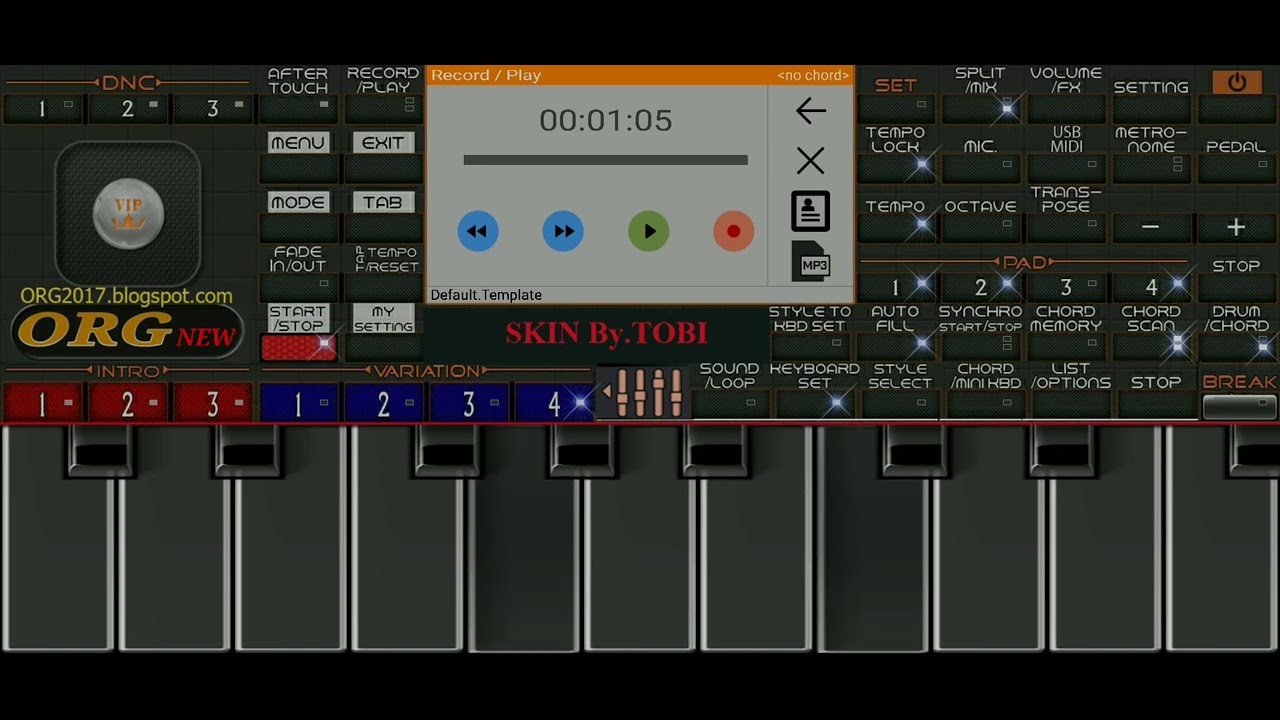
Task: Click the minus button
Action: point(1151,228)
